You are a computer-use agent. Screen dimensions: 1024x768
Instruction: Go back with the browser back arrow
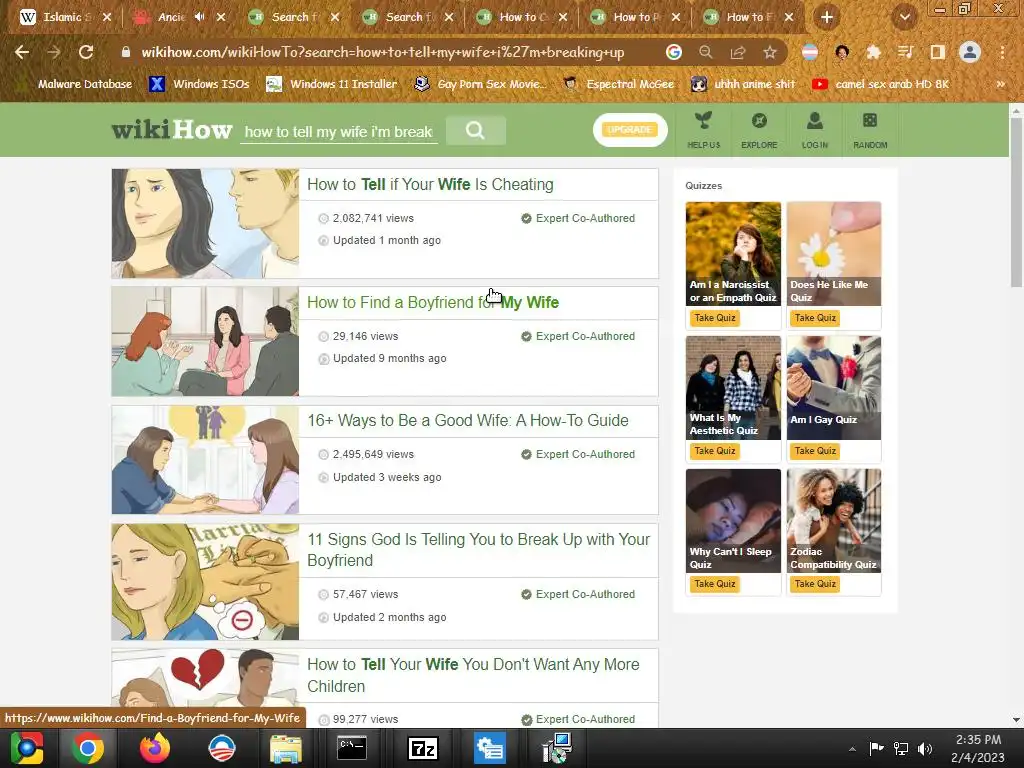(x=22, y=52)
